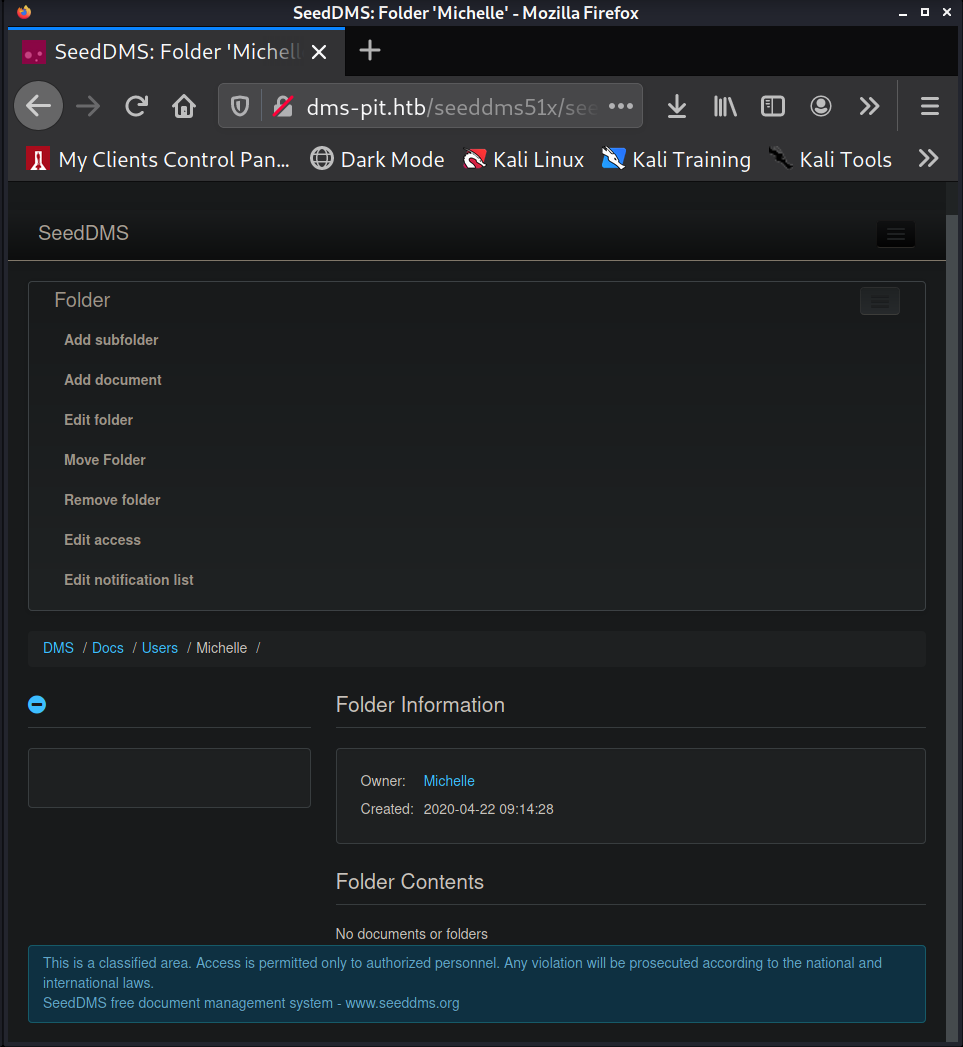Open page actions three-dot menu
This screenshot has height=1047, width=963.
click(621, 106)
